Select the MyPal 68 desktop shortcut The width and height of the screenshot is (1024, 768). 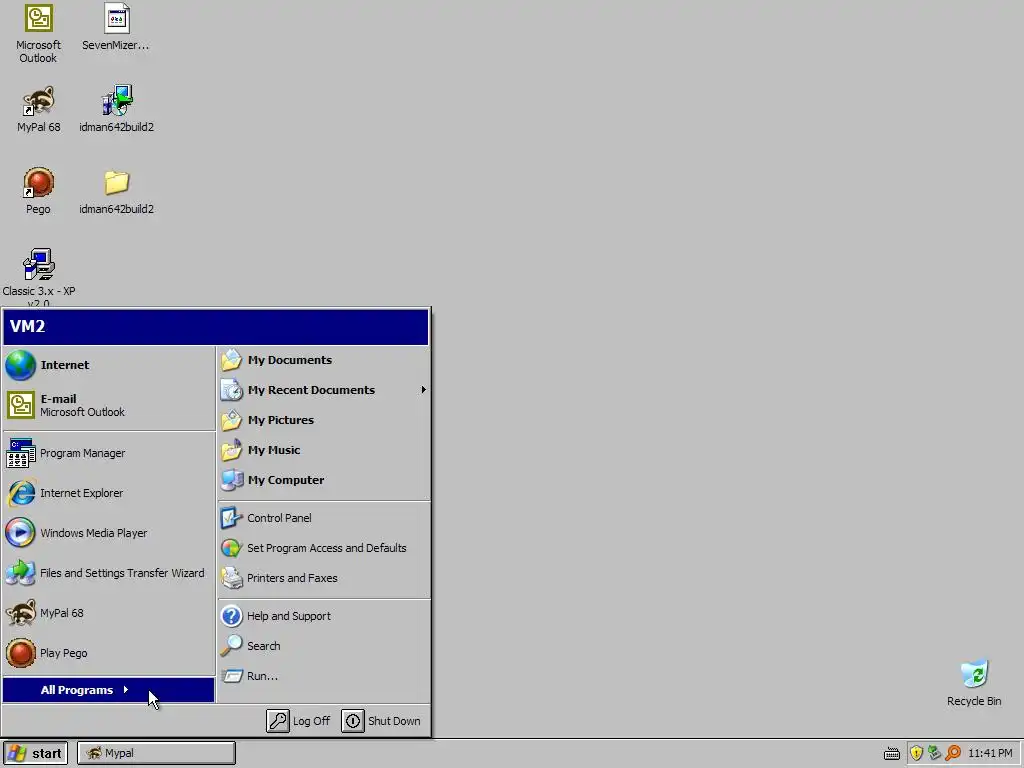click(x=38, y=109)
